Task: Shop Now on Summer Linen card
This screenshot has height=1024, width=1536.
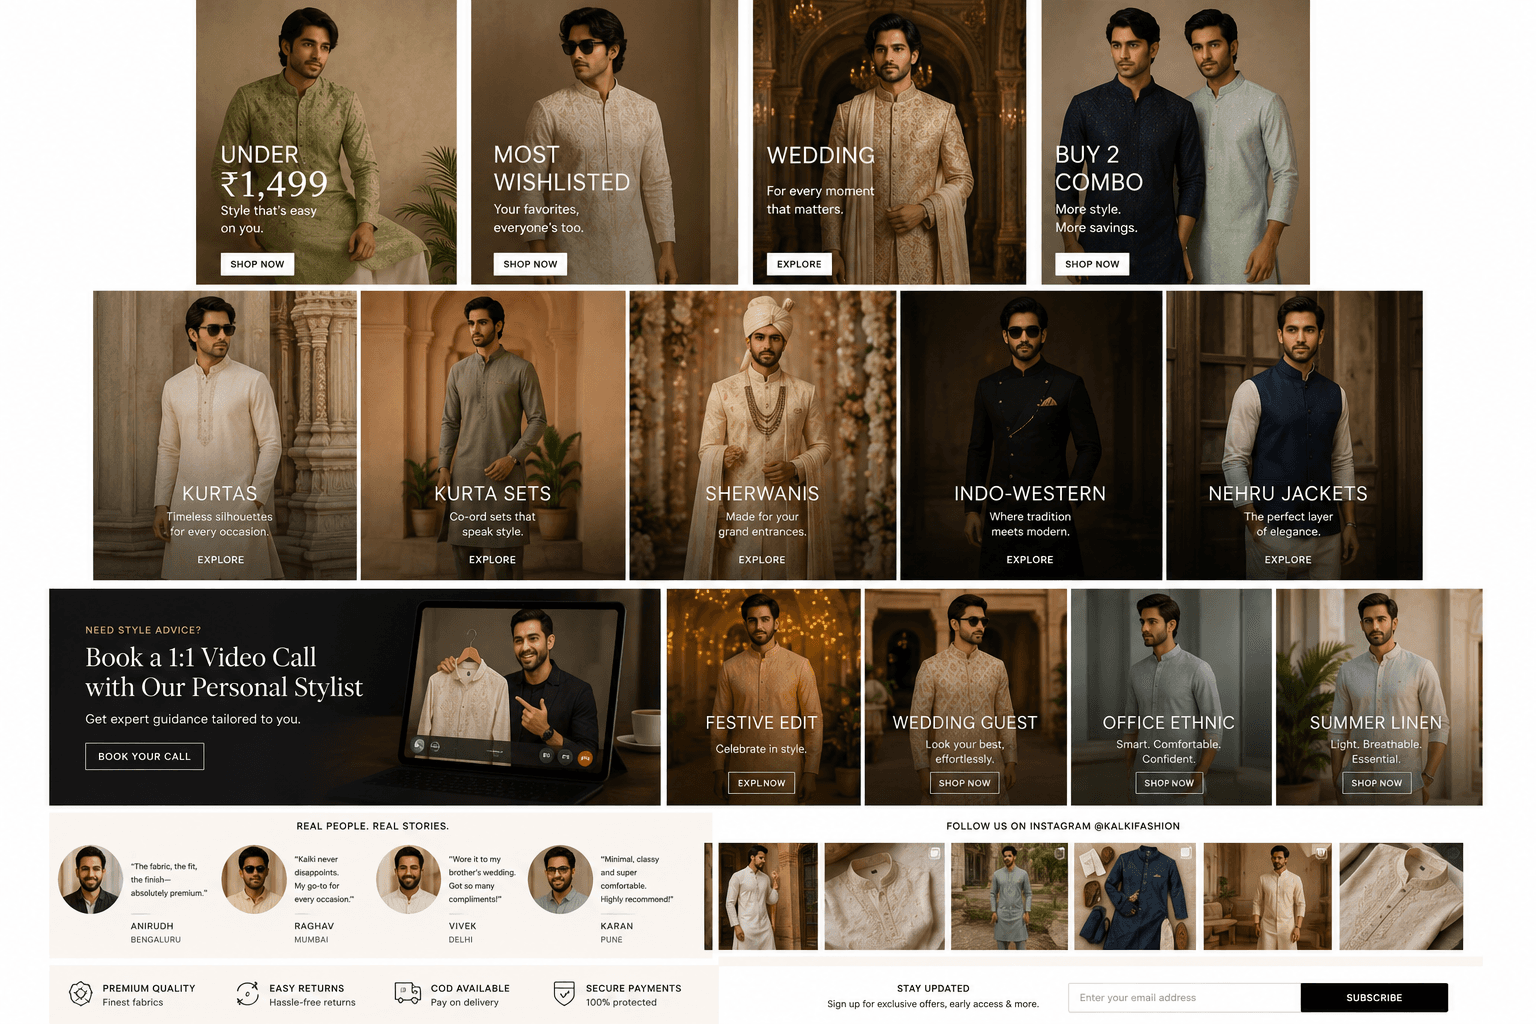Action: click(1377, 783)
